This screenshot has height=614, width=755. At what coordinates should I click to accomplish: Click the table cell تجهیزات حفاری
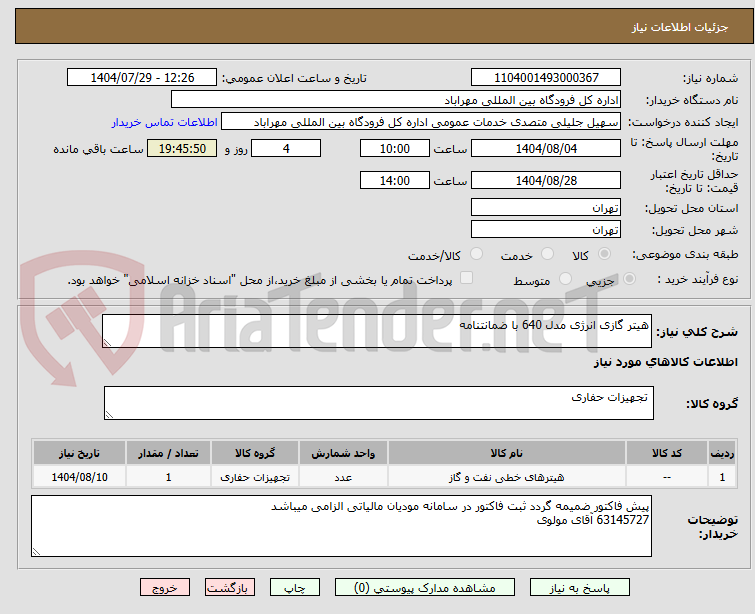[255, 477]
